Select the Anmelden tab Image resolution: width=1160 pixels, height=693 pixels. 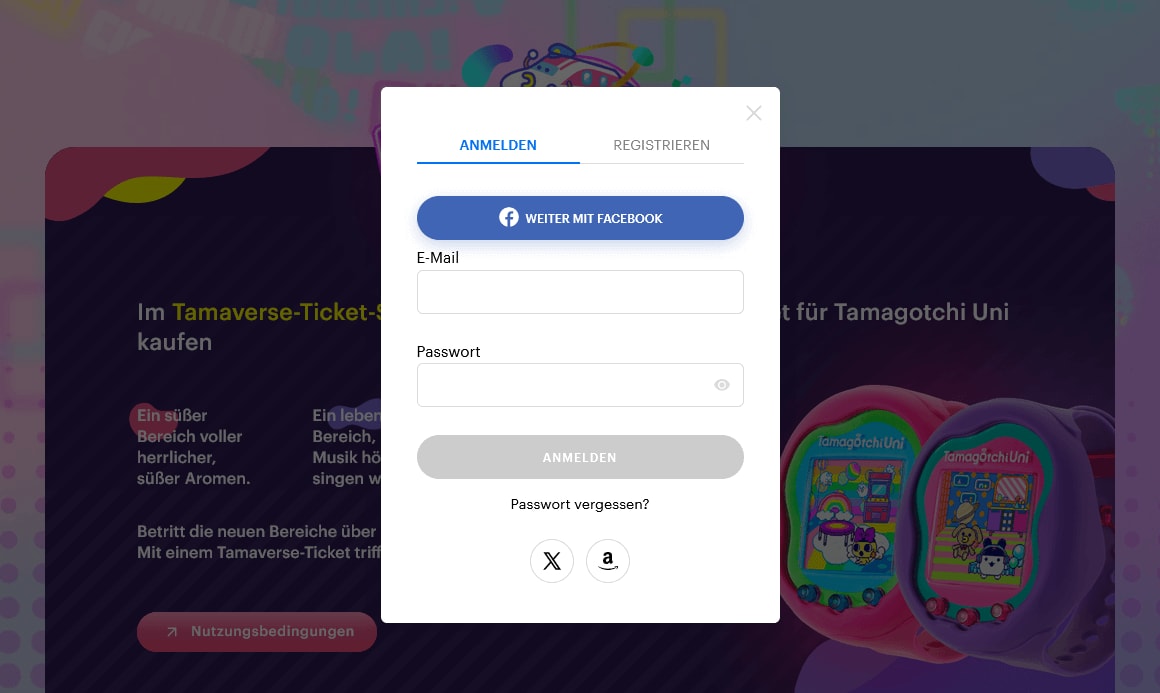tap(498, 145)
